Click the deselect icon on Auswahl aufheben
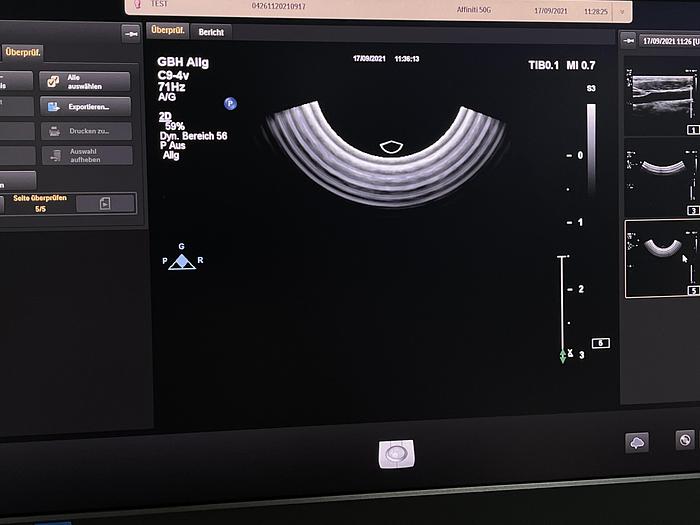Screen dimensions: 700x525 click(x=56, y=156)
